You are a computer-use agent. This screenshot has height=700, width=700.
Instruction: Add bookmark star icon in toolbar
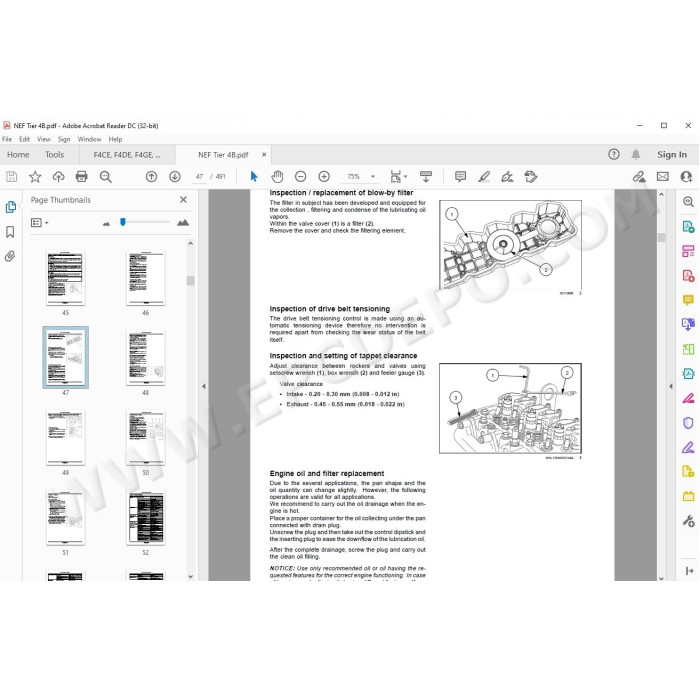click(x=35, y=177)
